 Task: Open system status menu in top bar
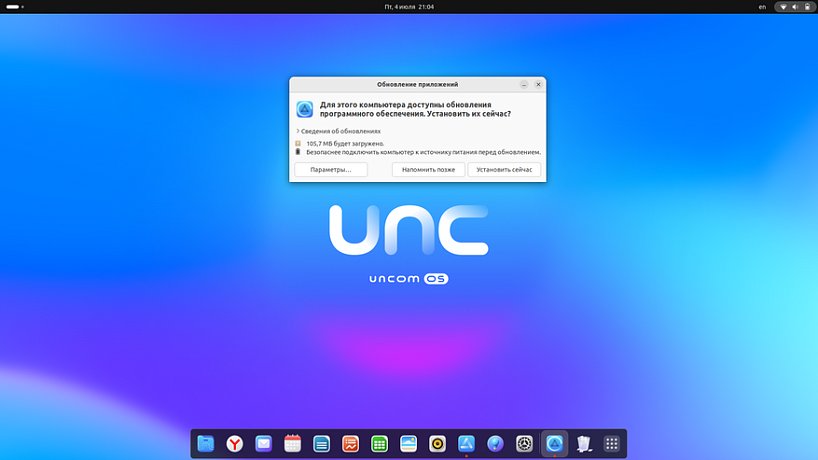[794, 7]
